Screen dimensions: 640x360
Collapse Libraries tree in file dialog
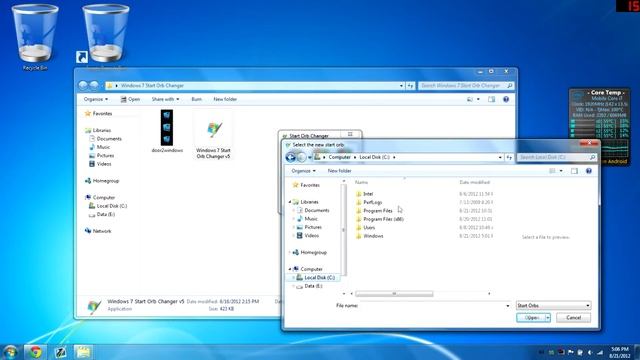(290, 202)
